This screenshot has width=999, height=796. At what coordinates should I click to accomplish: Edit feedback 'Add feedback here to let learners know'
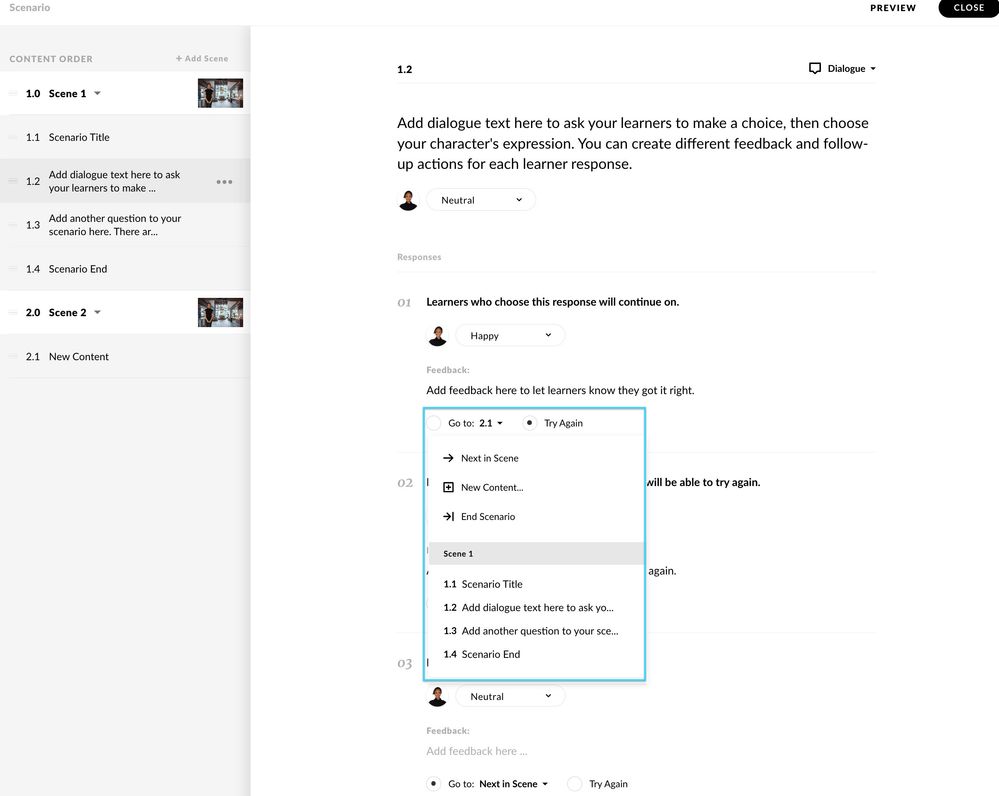click(x=560, y=390)
